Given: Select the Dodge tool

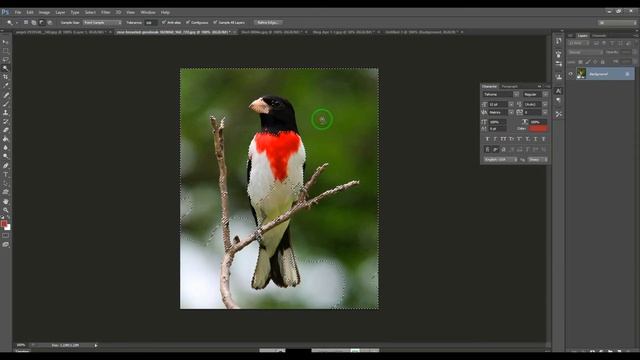Looking at the screenshot, I should click(x=5, y=156).
